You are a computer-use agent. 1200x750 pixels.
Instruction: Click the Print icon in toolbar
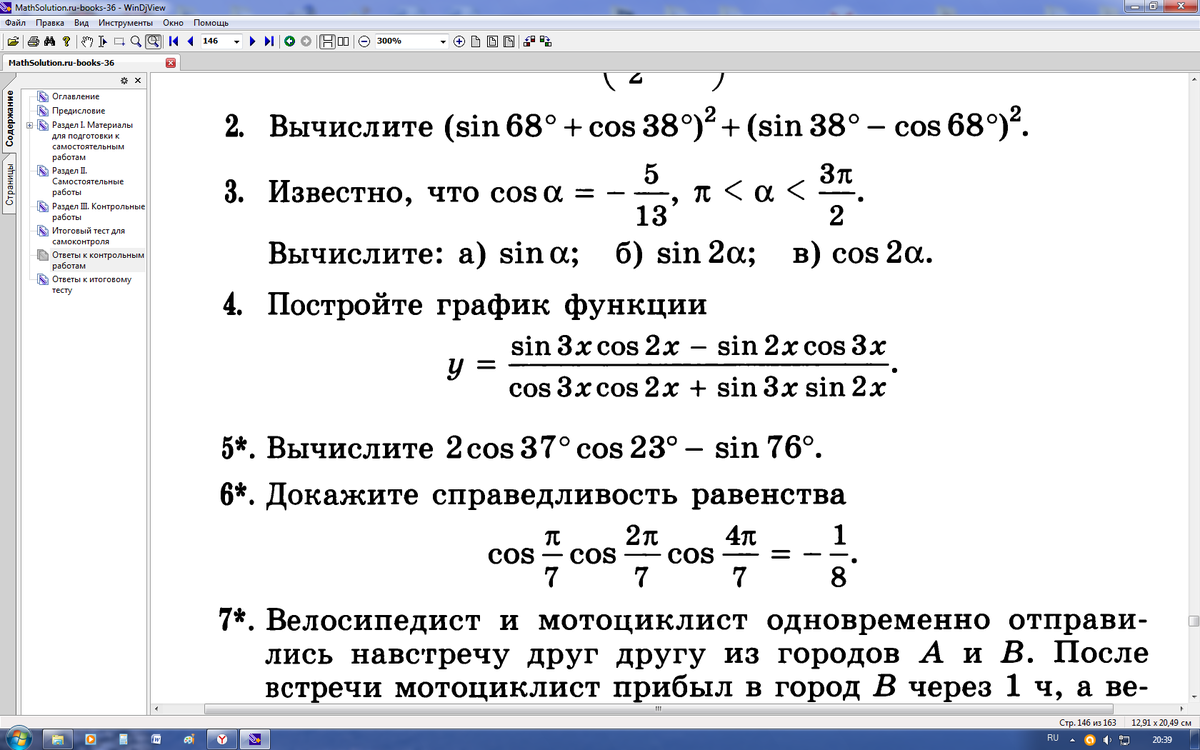(x=33, y=42)
